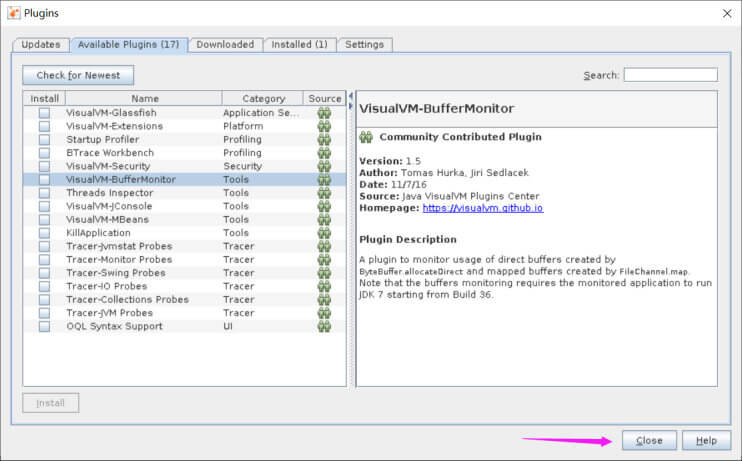This screenshot has width=742, height=461.
Task: Tick the Startup Profiler install checkbox
Action: pos(44,139)
